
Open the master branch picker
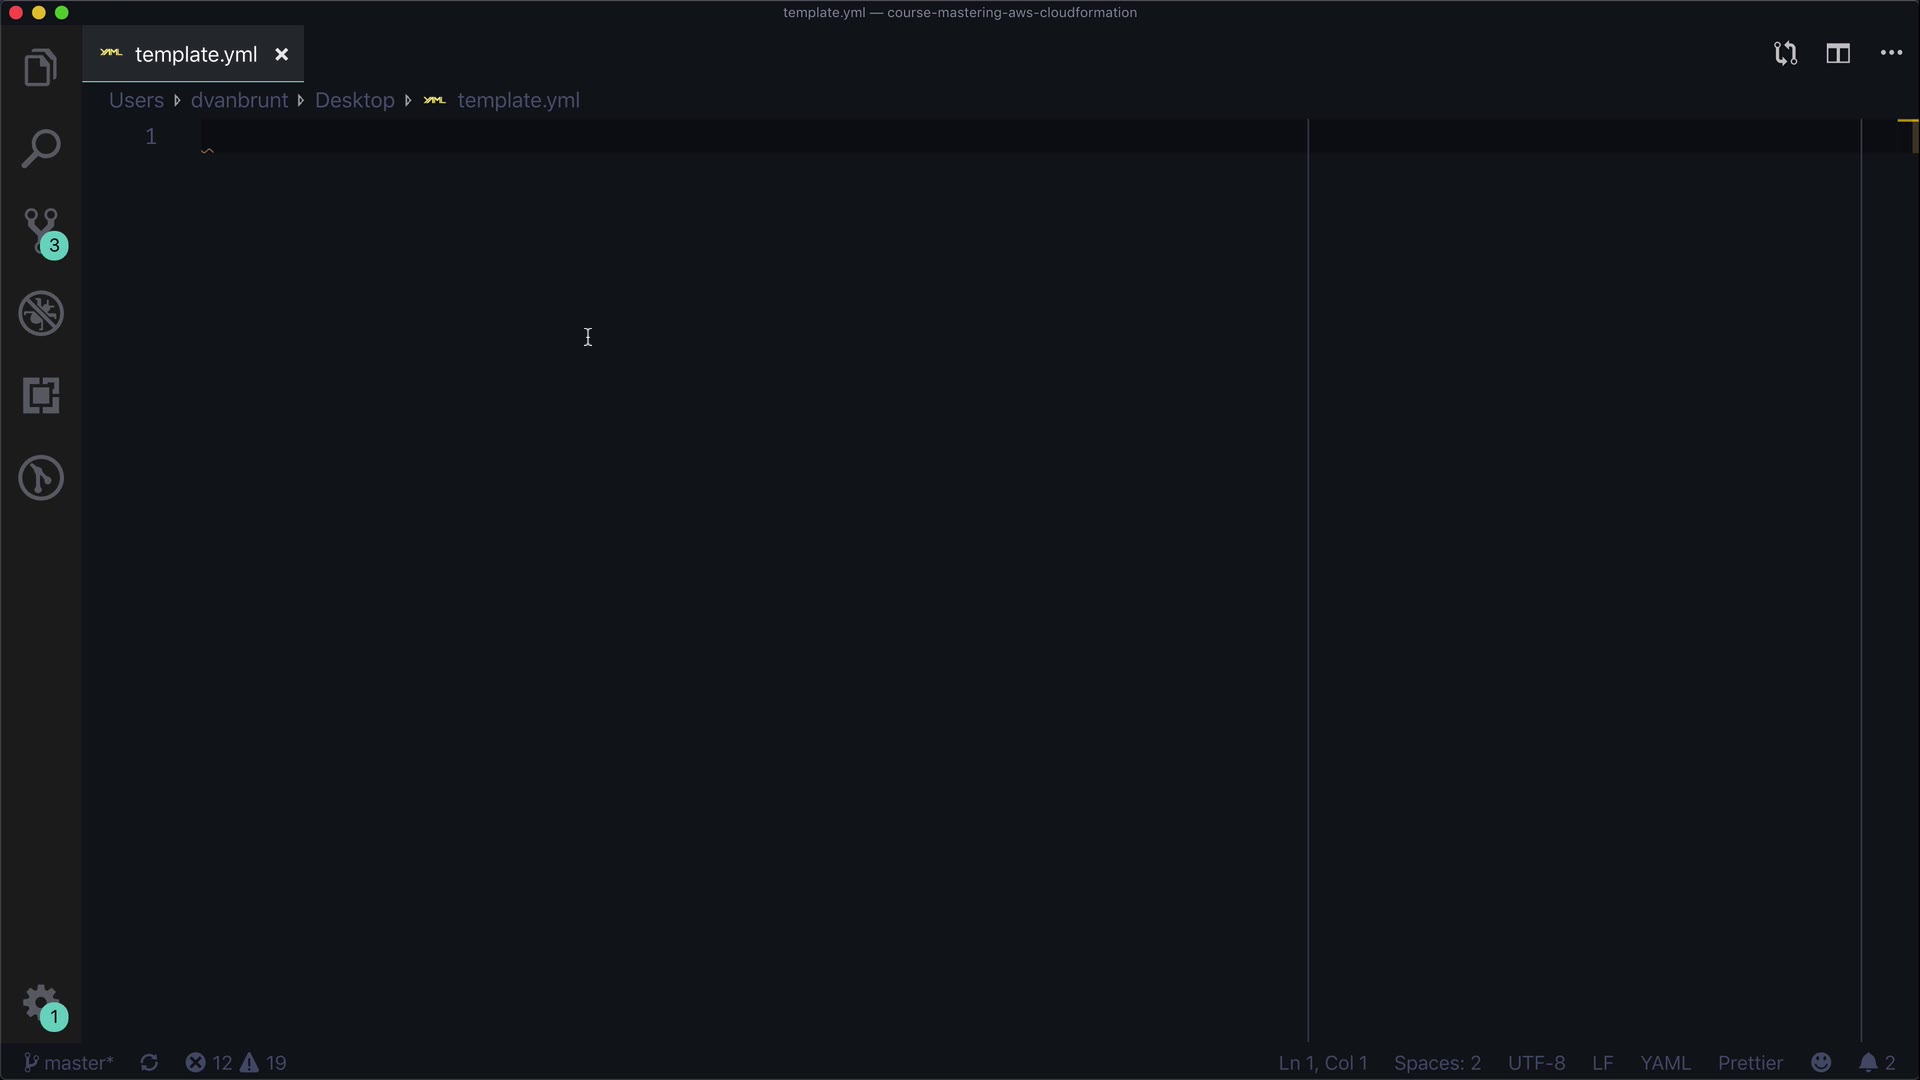click(68, 1063)
